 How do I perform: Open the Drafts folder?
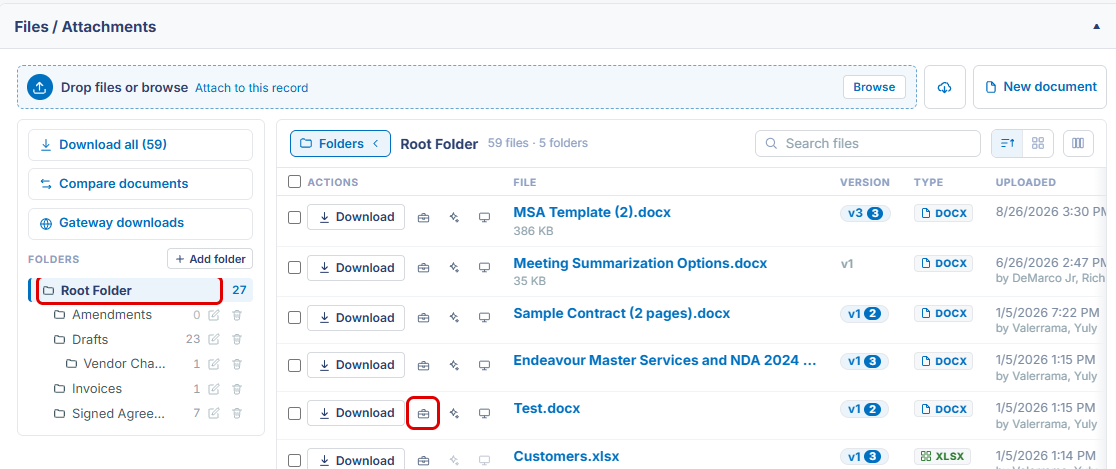point(90,339)
